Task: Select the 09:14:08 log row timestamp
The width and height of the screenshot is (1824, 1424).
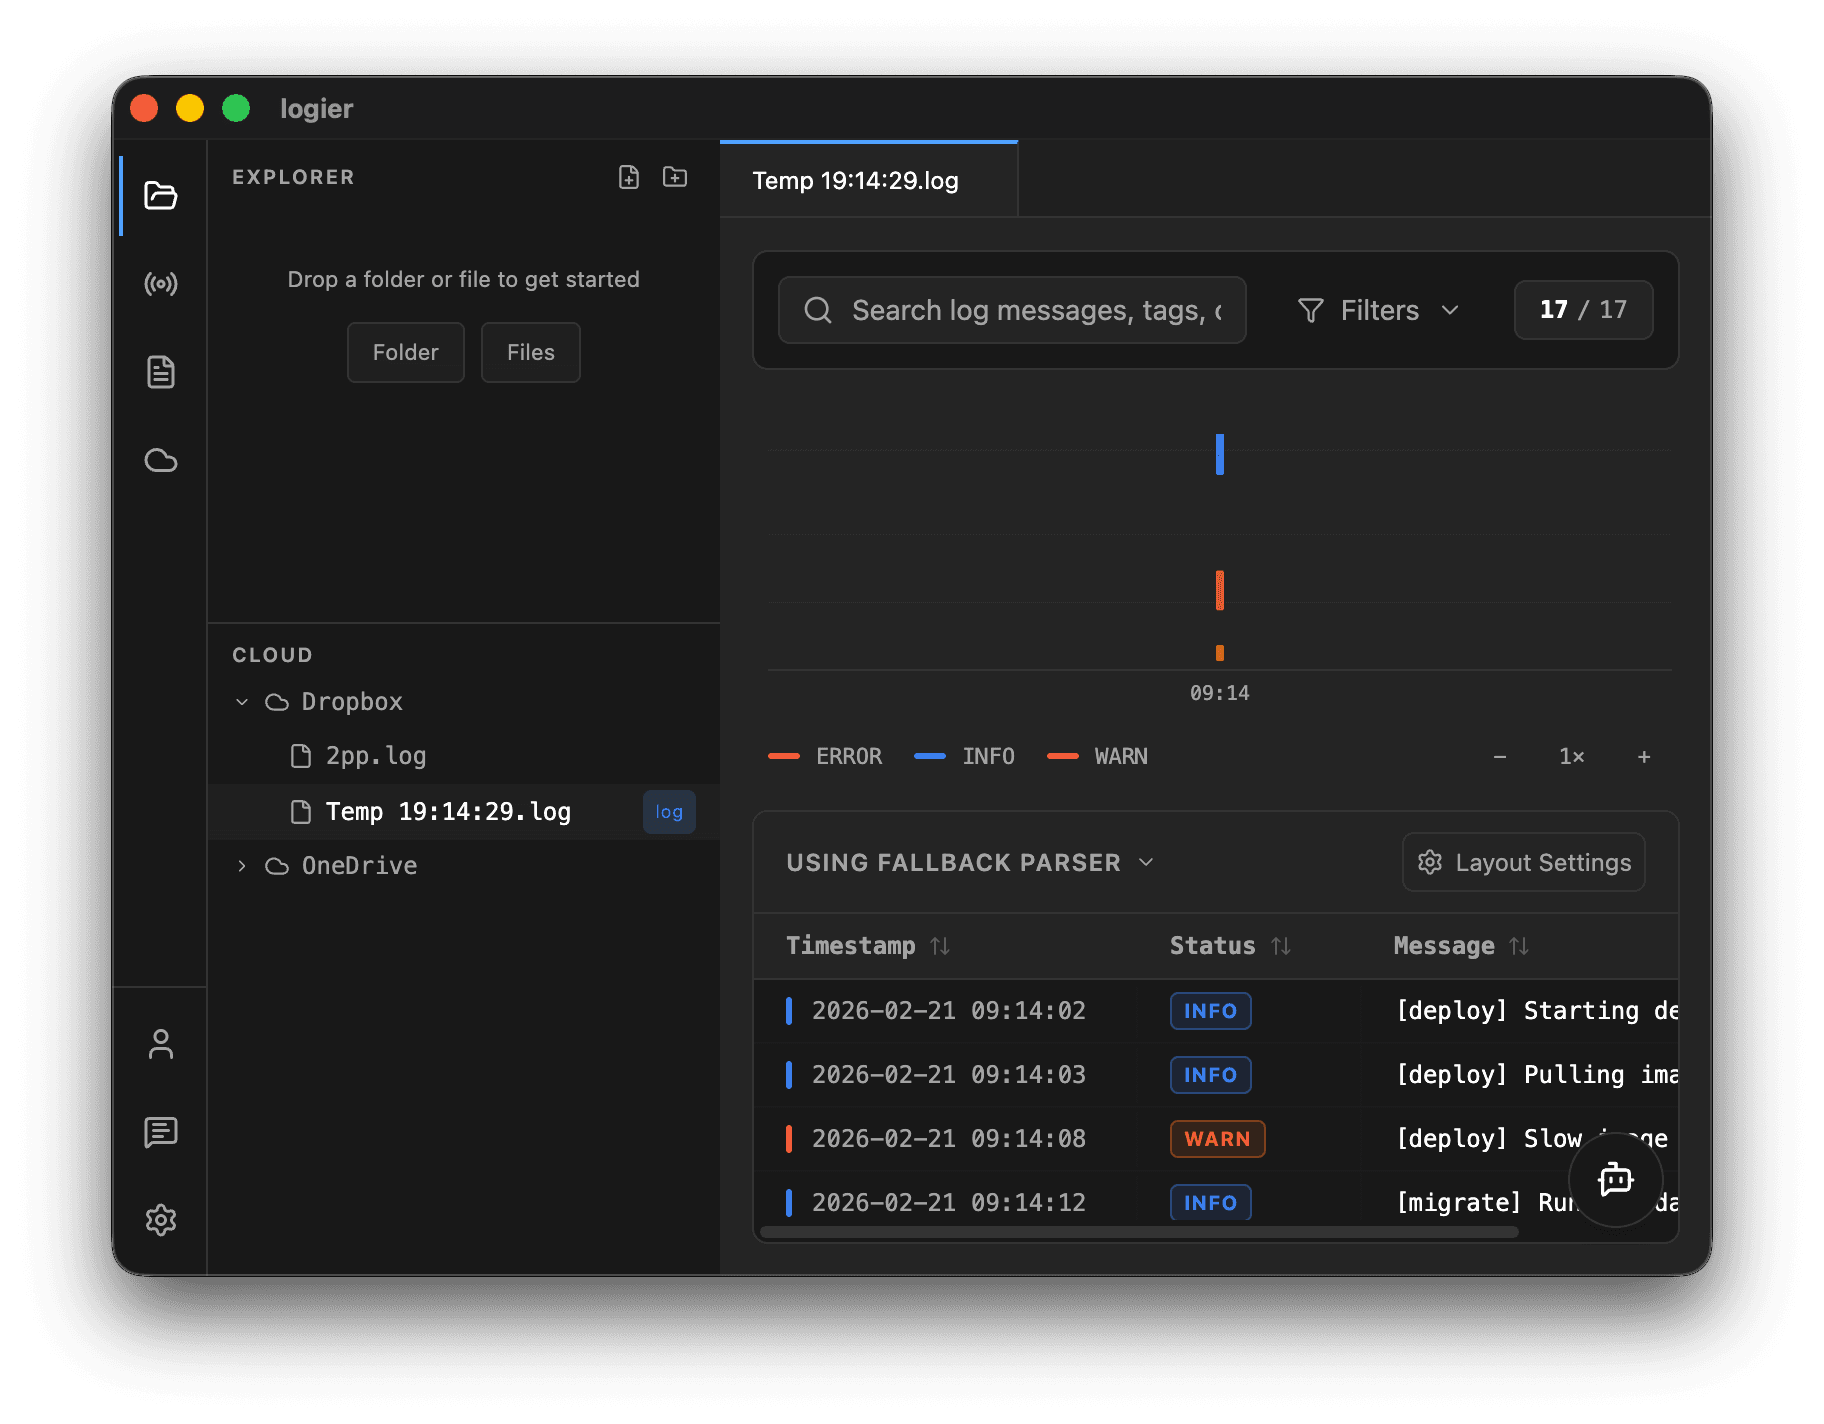Action: click(948, 1139)
